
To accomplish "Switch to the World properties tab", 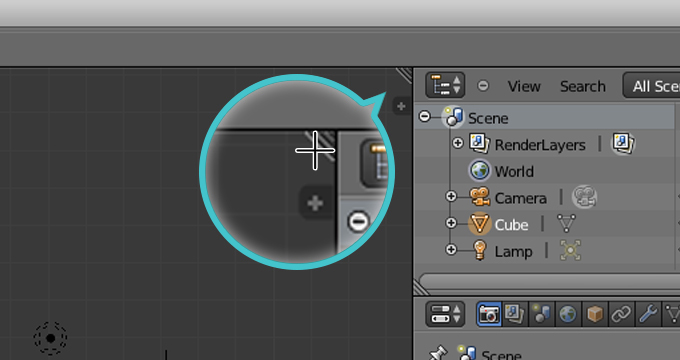I will point(568,314).
